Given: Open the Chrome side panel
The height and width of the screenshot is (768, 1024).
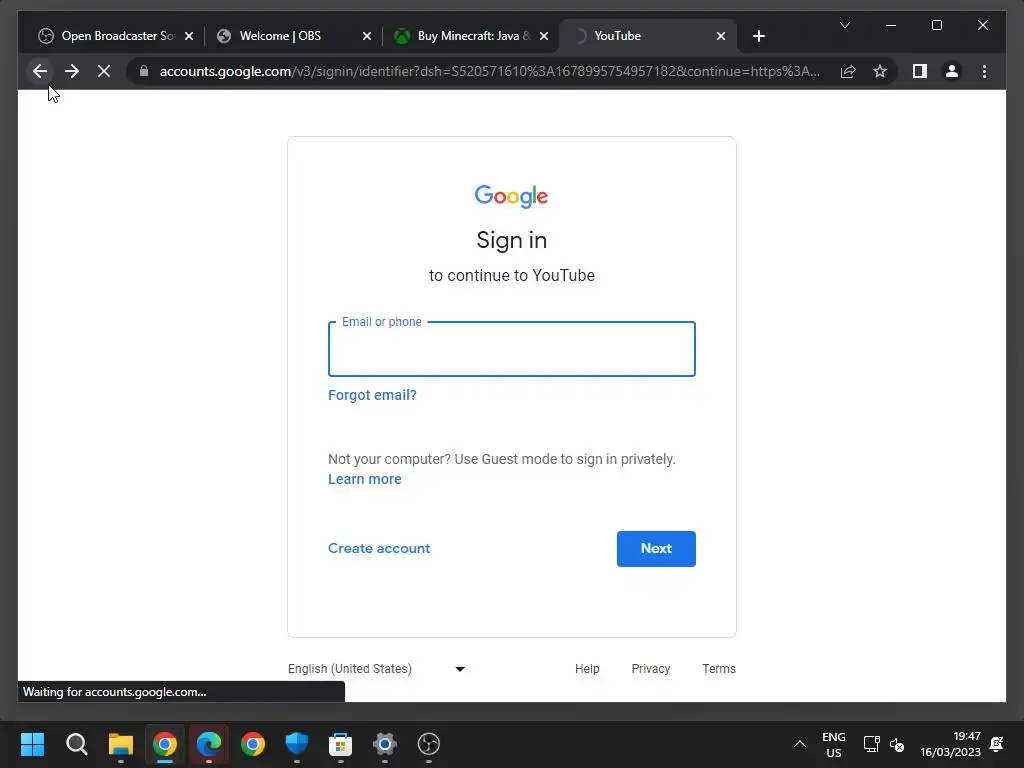Looking at the screenshot, I should click(x=920, y=71).
